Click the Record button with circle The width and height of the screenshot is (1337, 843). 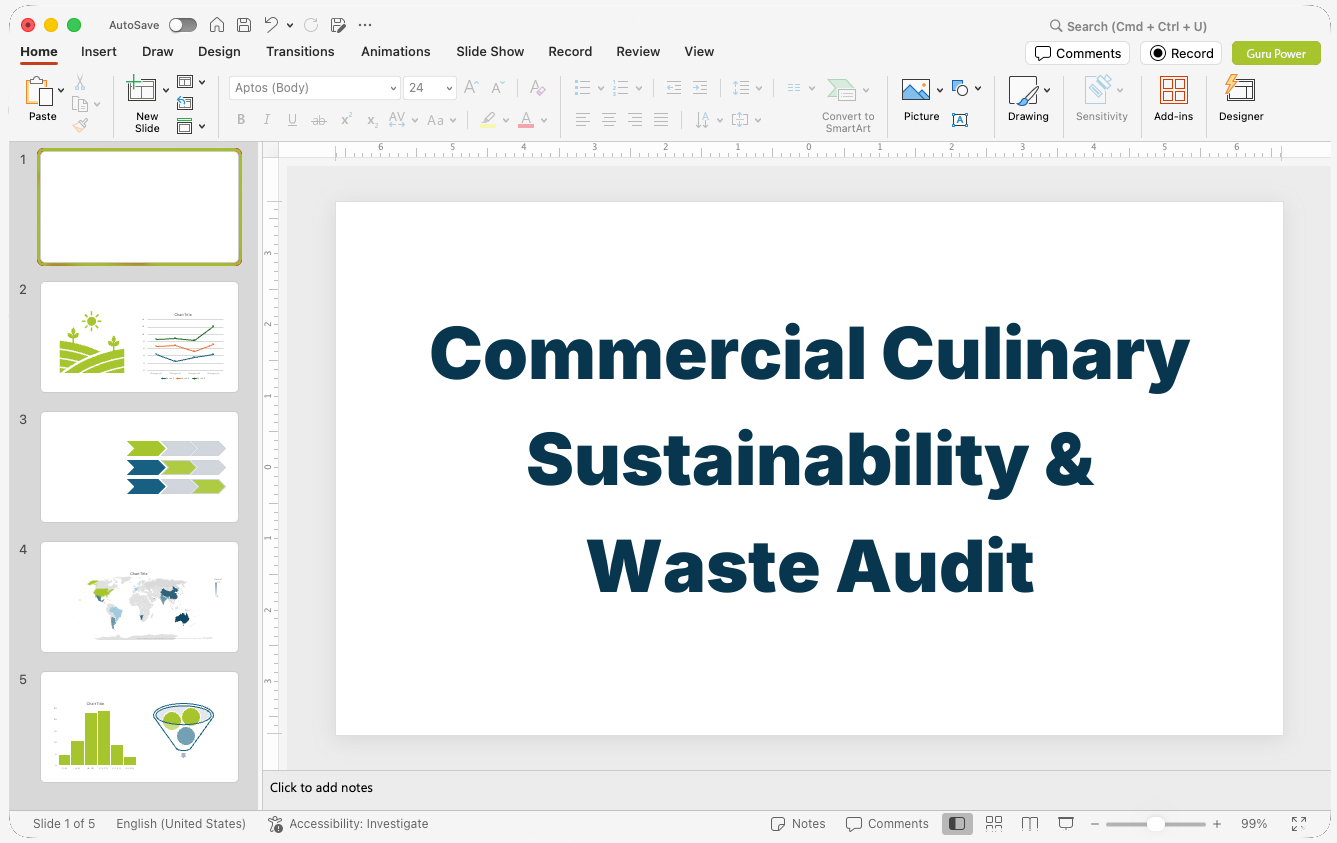click(x=1181, y=54)
